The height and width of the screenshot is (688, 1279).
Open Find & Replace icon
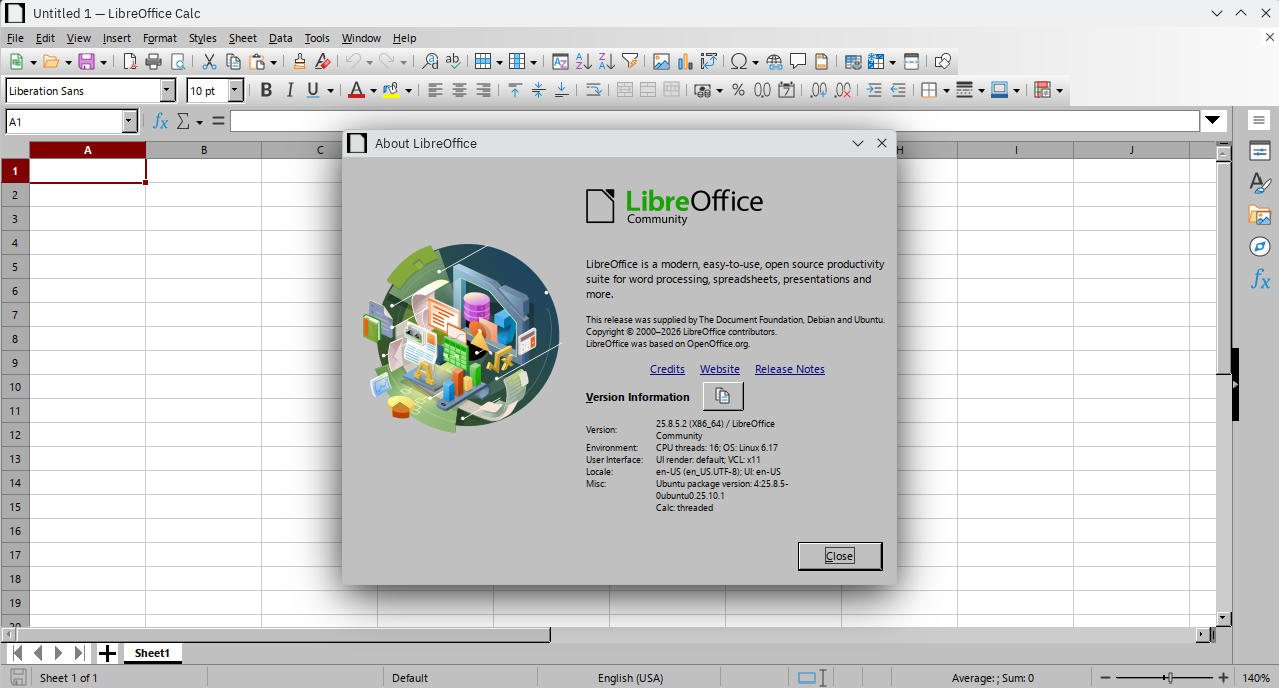point(431,62)
